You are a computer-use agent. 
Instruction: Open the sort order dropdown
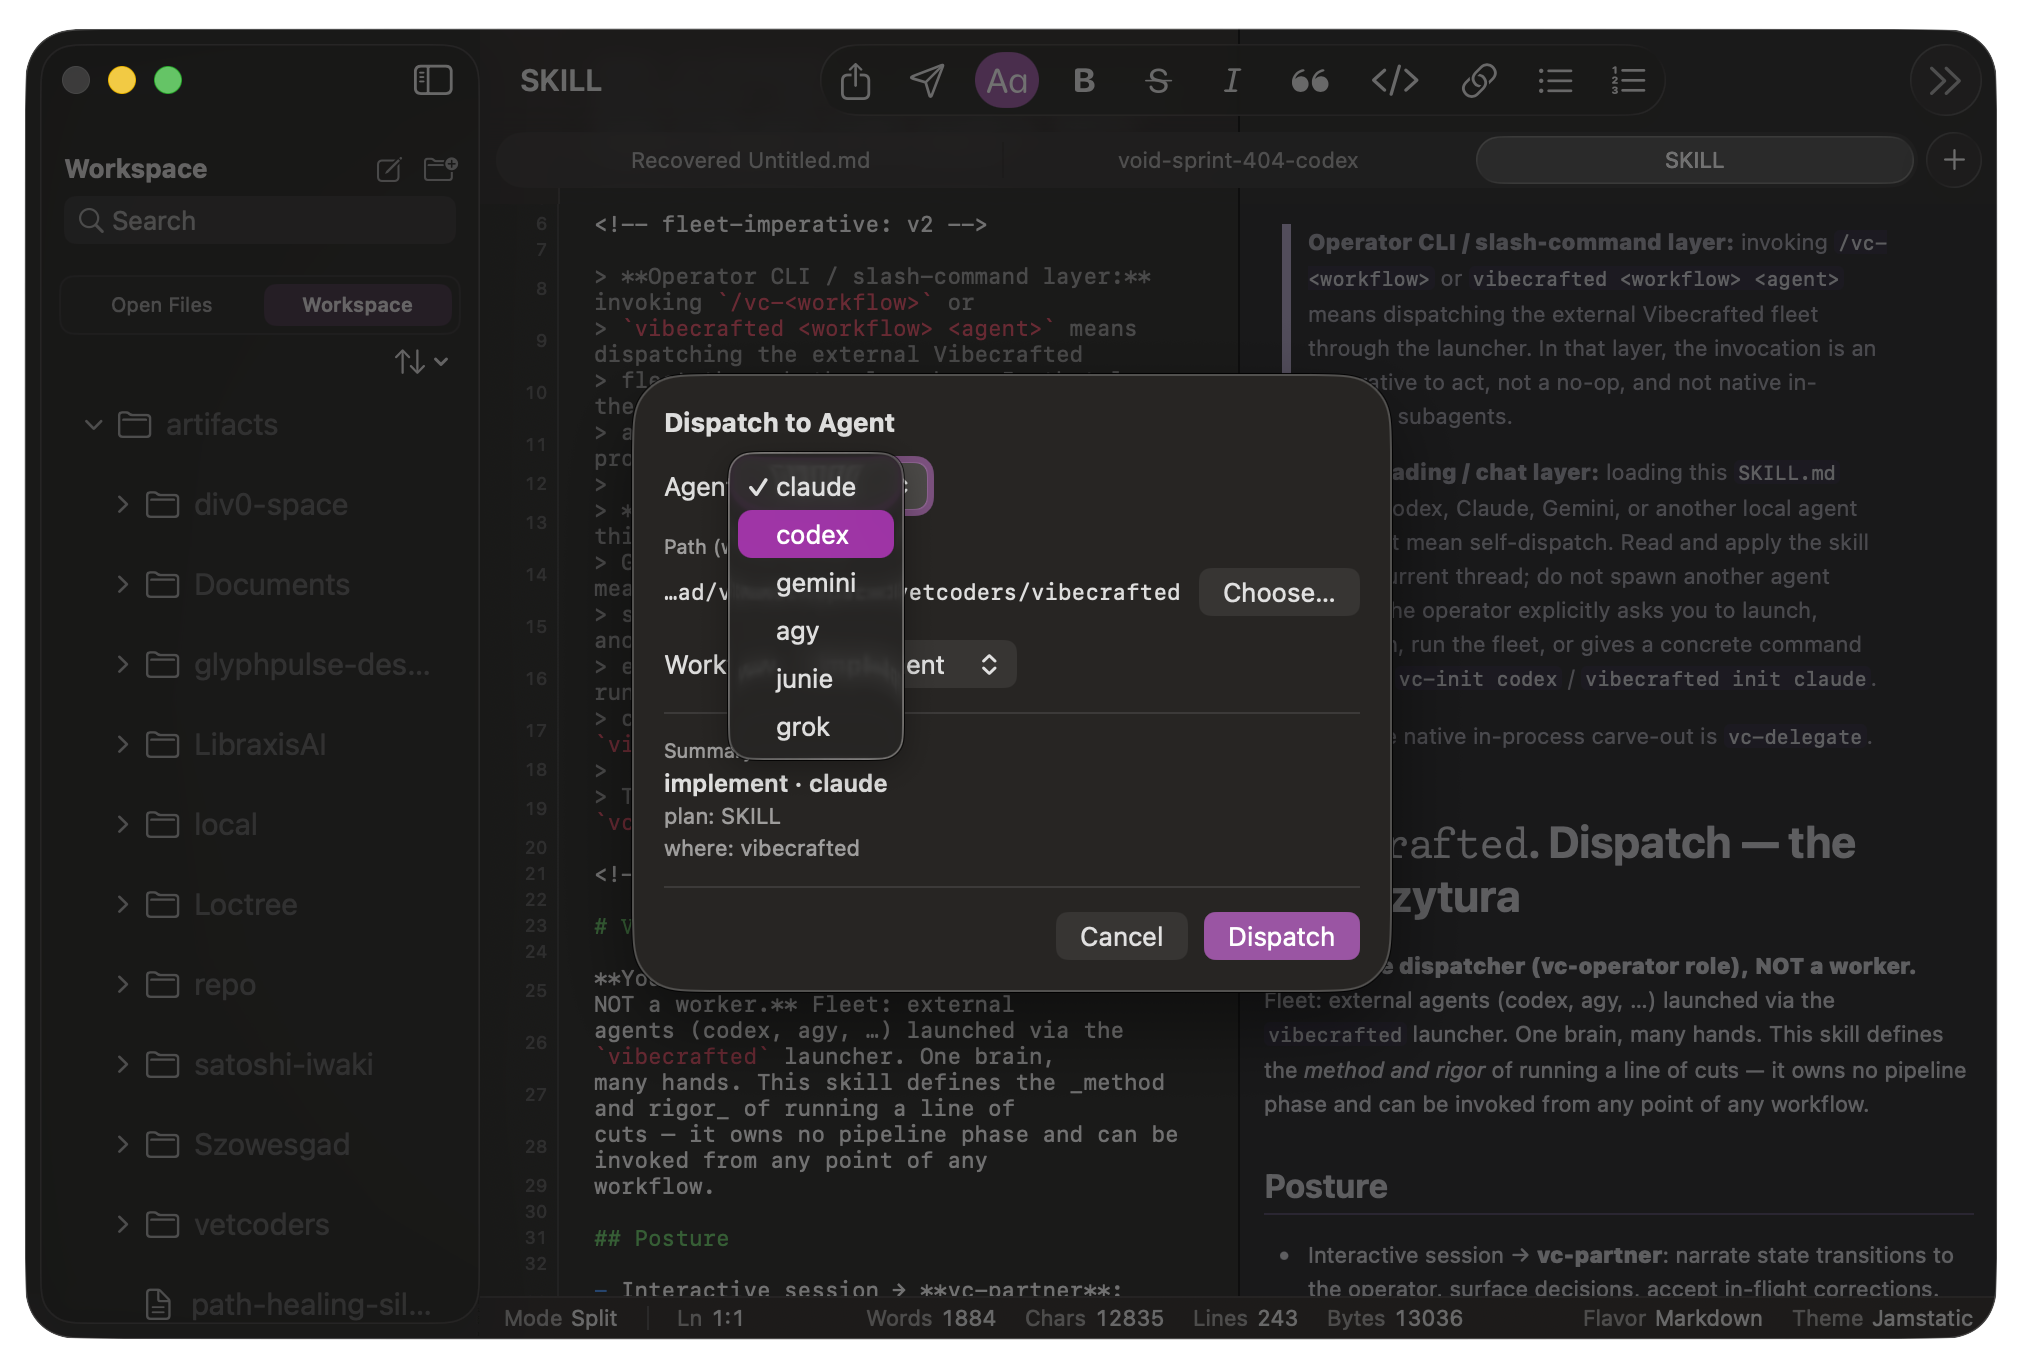click(x=421, y=361)
